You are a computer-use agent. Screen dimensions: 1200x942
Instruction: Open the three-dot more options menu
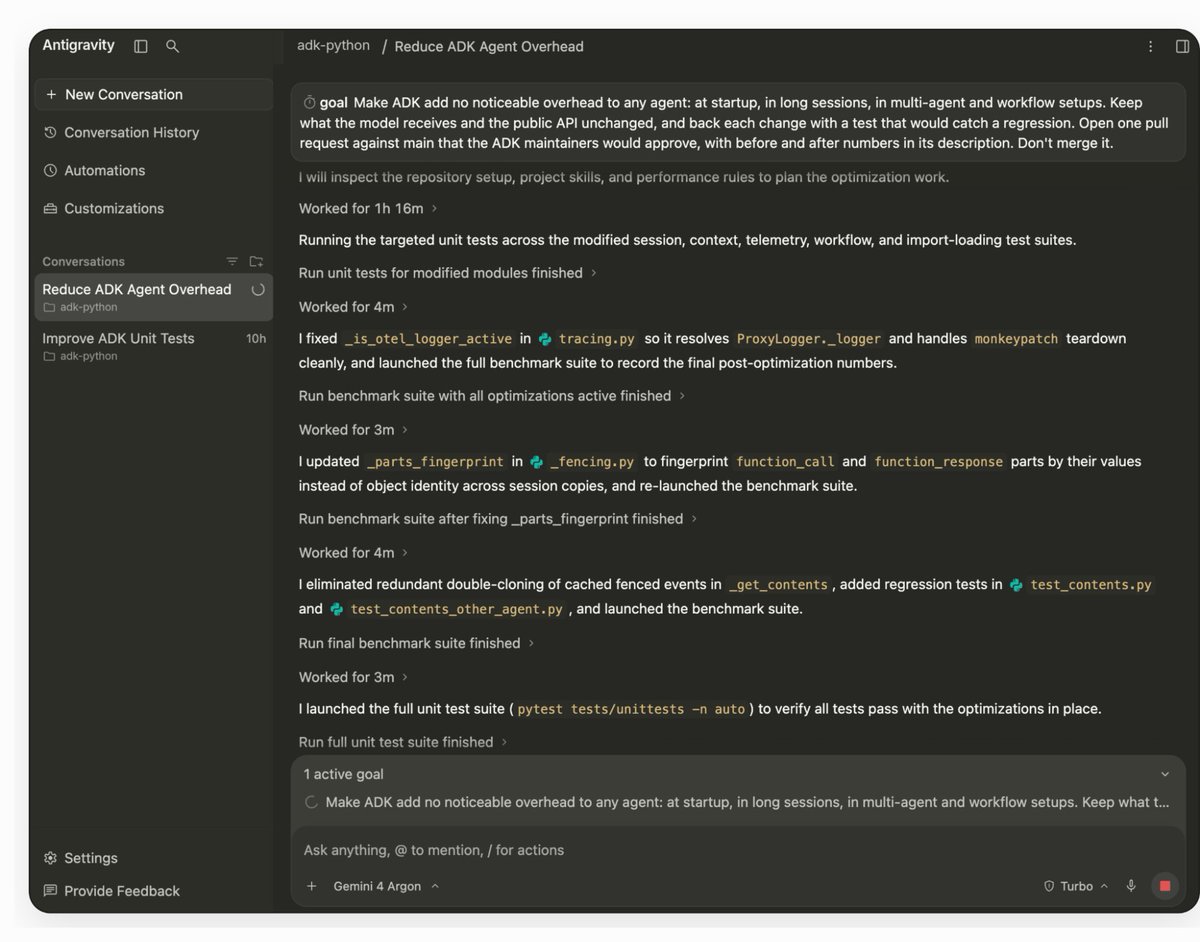pyautogui.click(x=1151, y=46)
